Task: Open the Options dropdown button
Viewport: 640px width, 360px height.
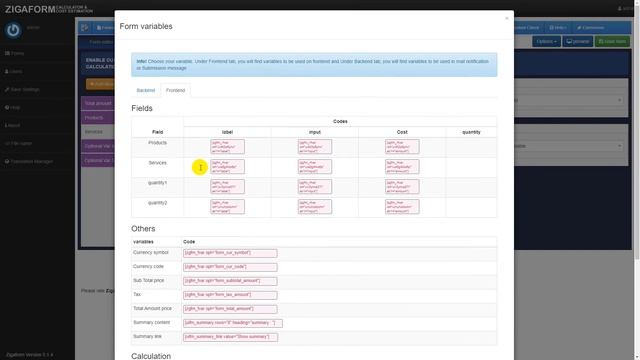Action: (546, 41)
